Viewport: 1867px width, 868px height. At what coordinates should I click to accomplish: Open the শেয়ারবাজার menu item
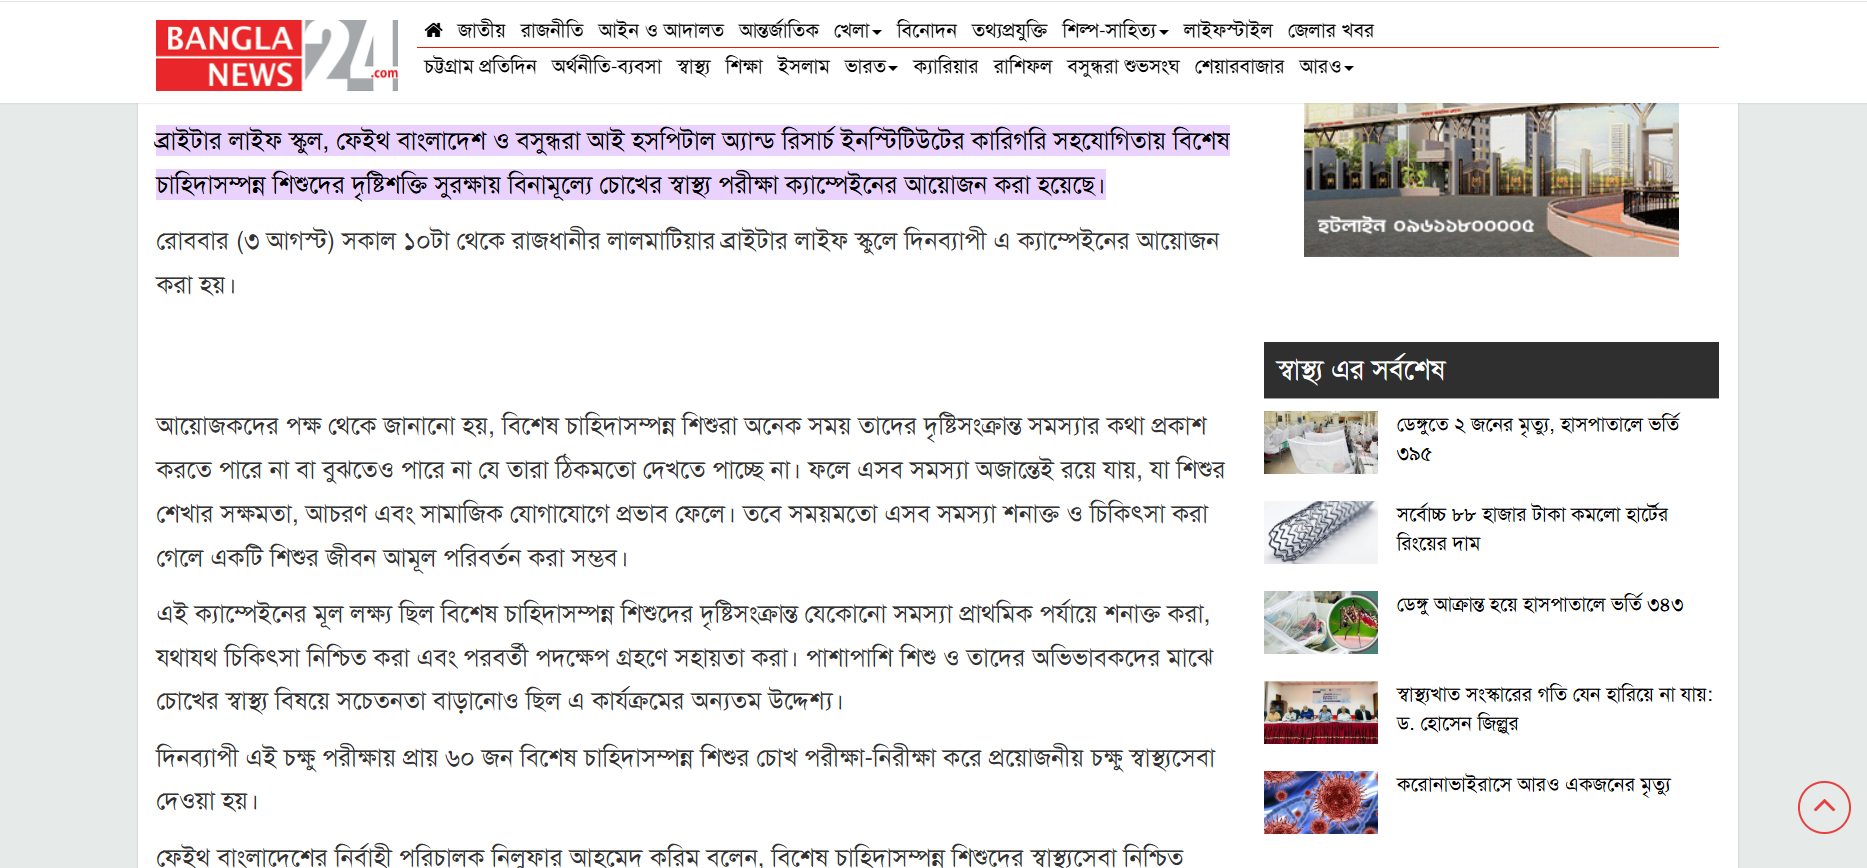1239,67
